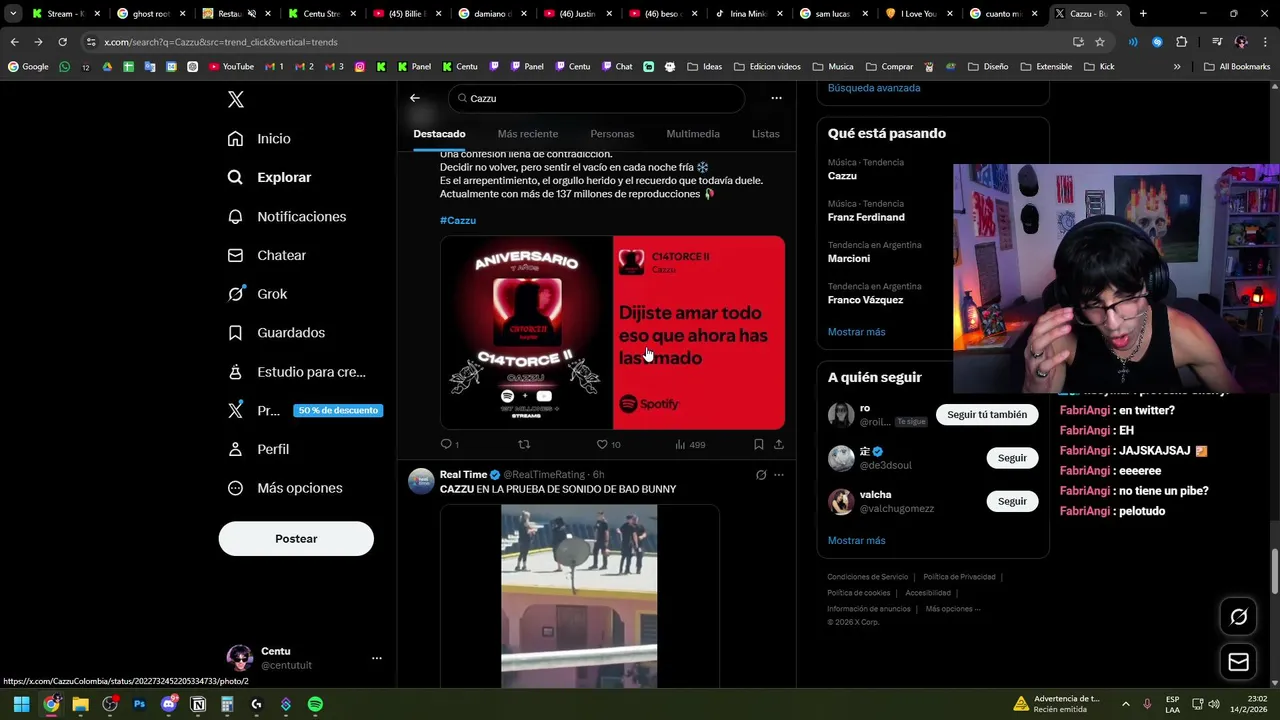The height and width of the screenshot is (720, 1280).
Task: Click the Postear button
Action: [x=296, y=538]
